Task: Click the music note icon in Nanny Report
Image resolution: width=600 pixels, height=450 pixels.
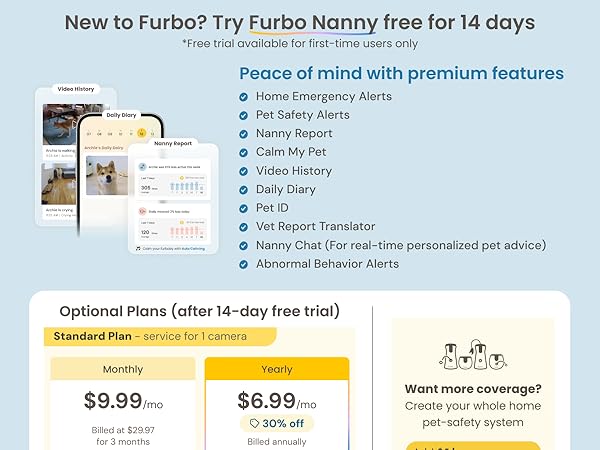Action: 135,246
